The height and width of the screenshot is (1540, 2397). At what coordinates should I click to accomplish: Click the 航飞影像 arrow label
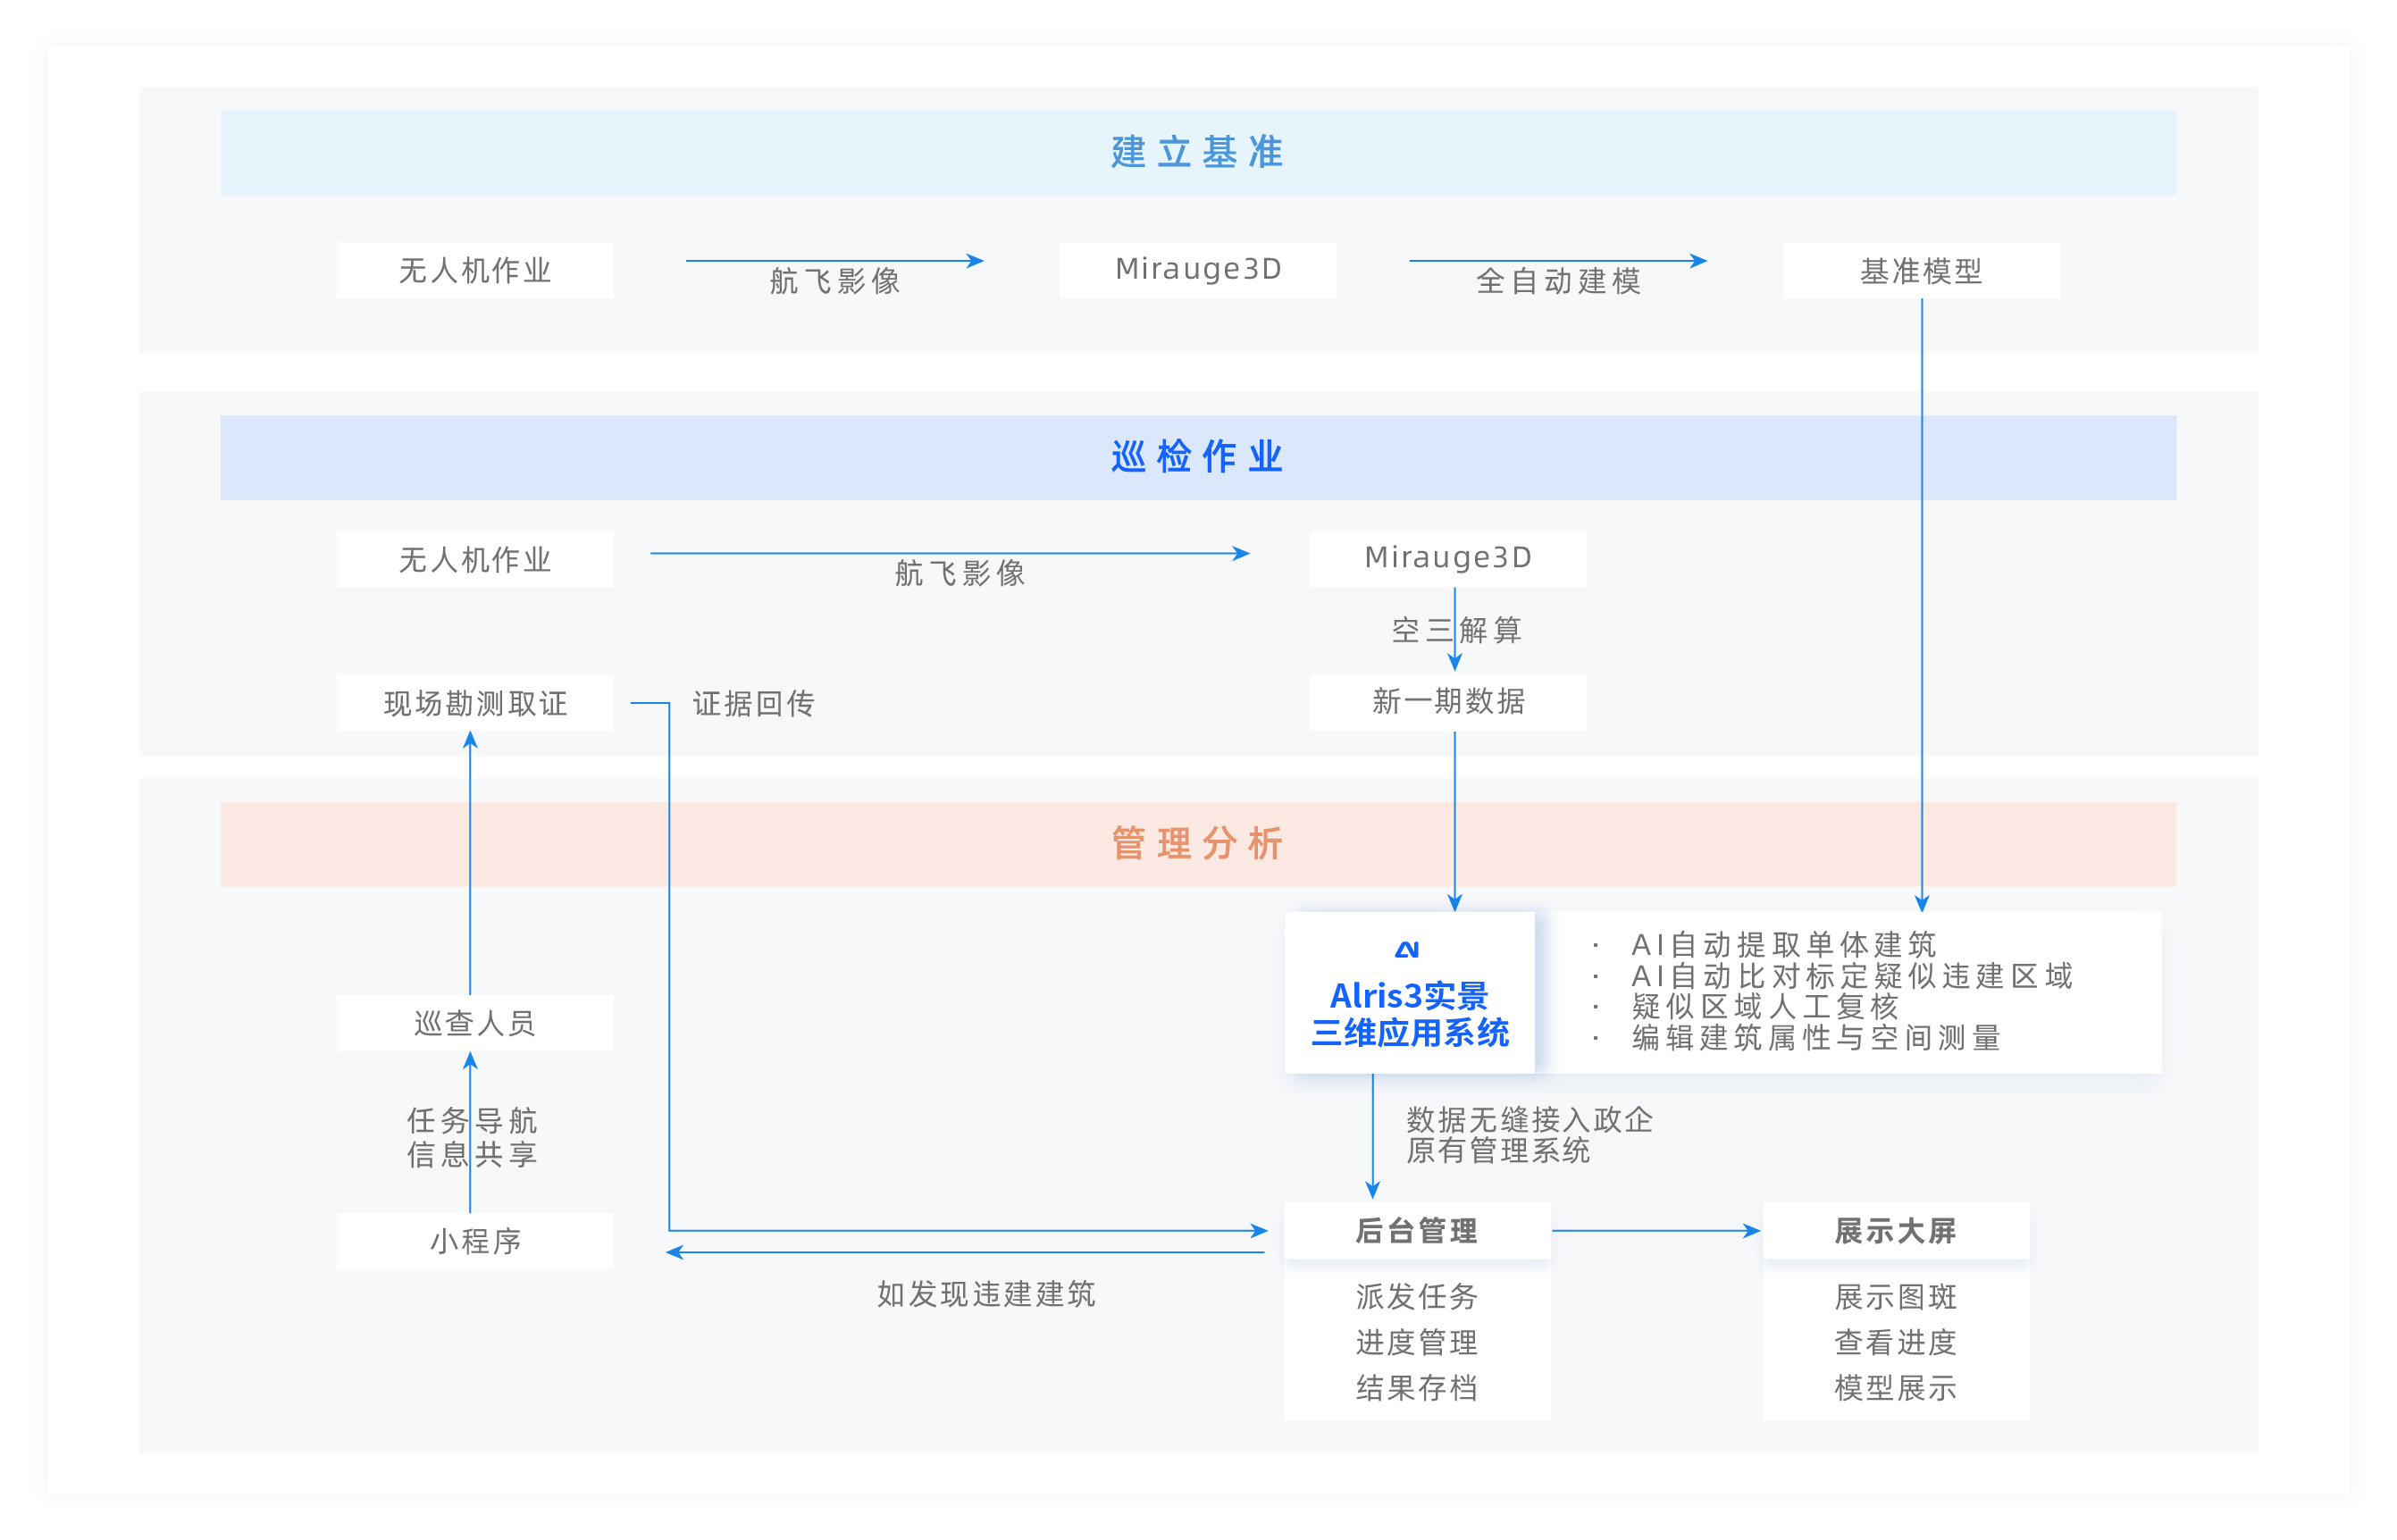coord(835,283)
